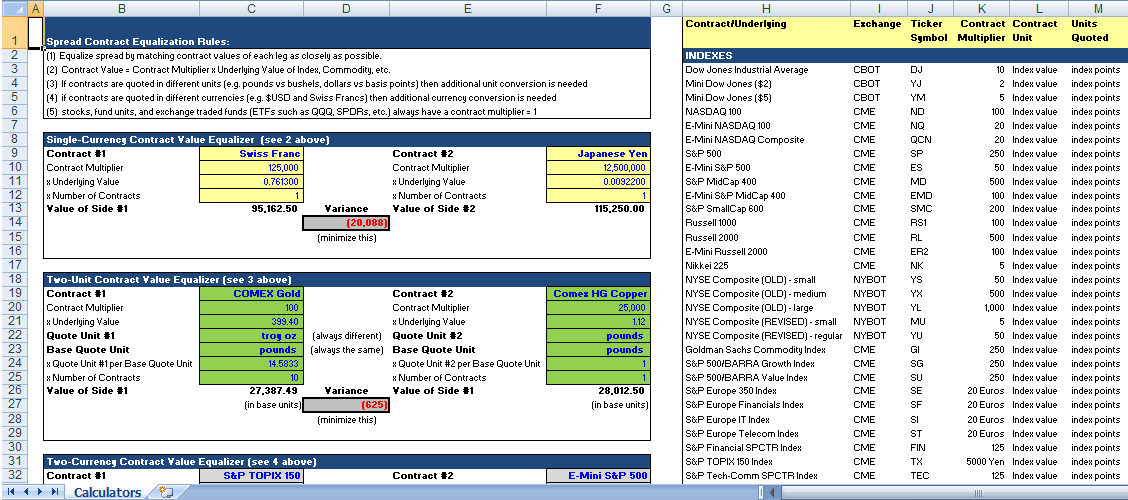Select ticker symbol ER2
1128x500 pixels.
918,252
